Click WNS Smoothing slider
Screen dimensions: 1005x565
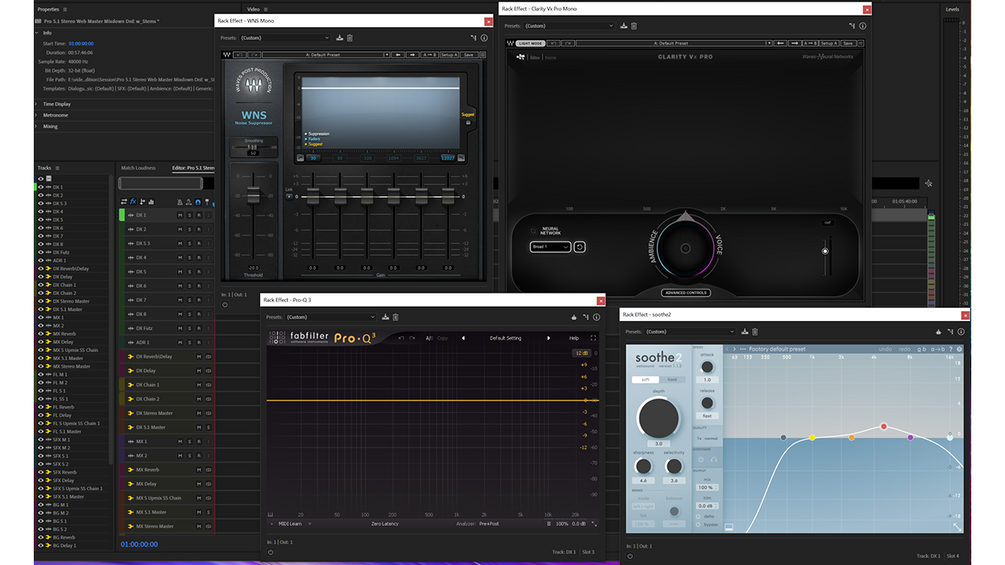click(x=253, y=147)
